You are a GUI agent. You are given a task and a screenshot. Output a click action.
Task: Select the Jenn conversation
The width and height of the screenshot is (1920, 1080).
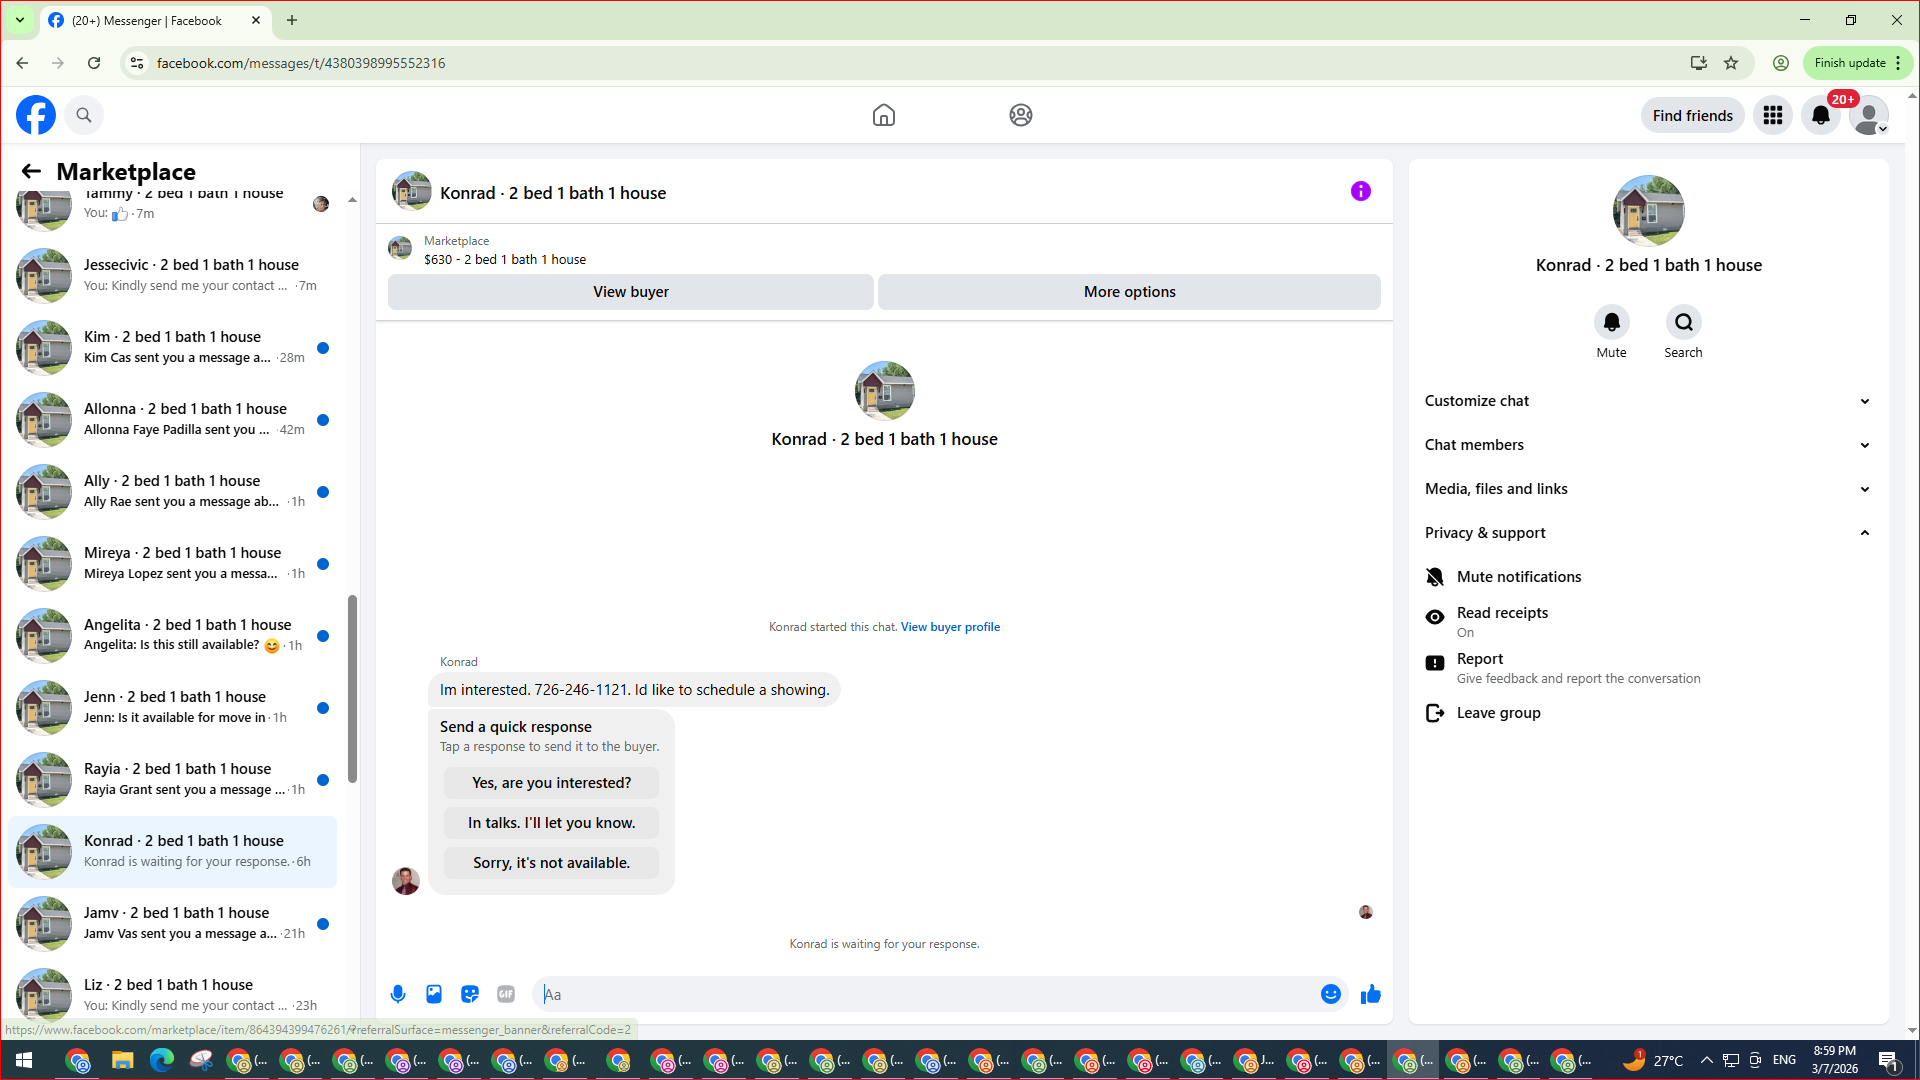click(x=173, y=708)
